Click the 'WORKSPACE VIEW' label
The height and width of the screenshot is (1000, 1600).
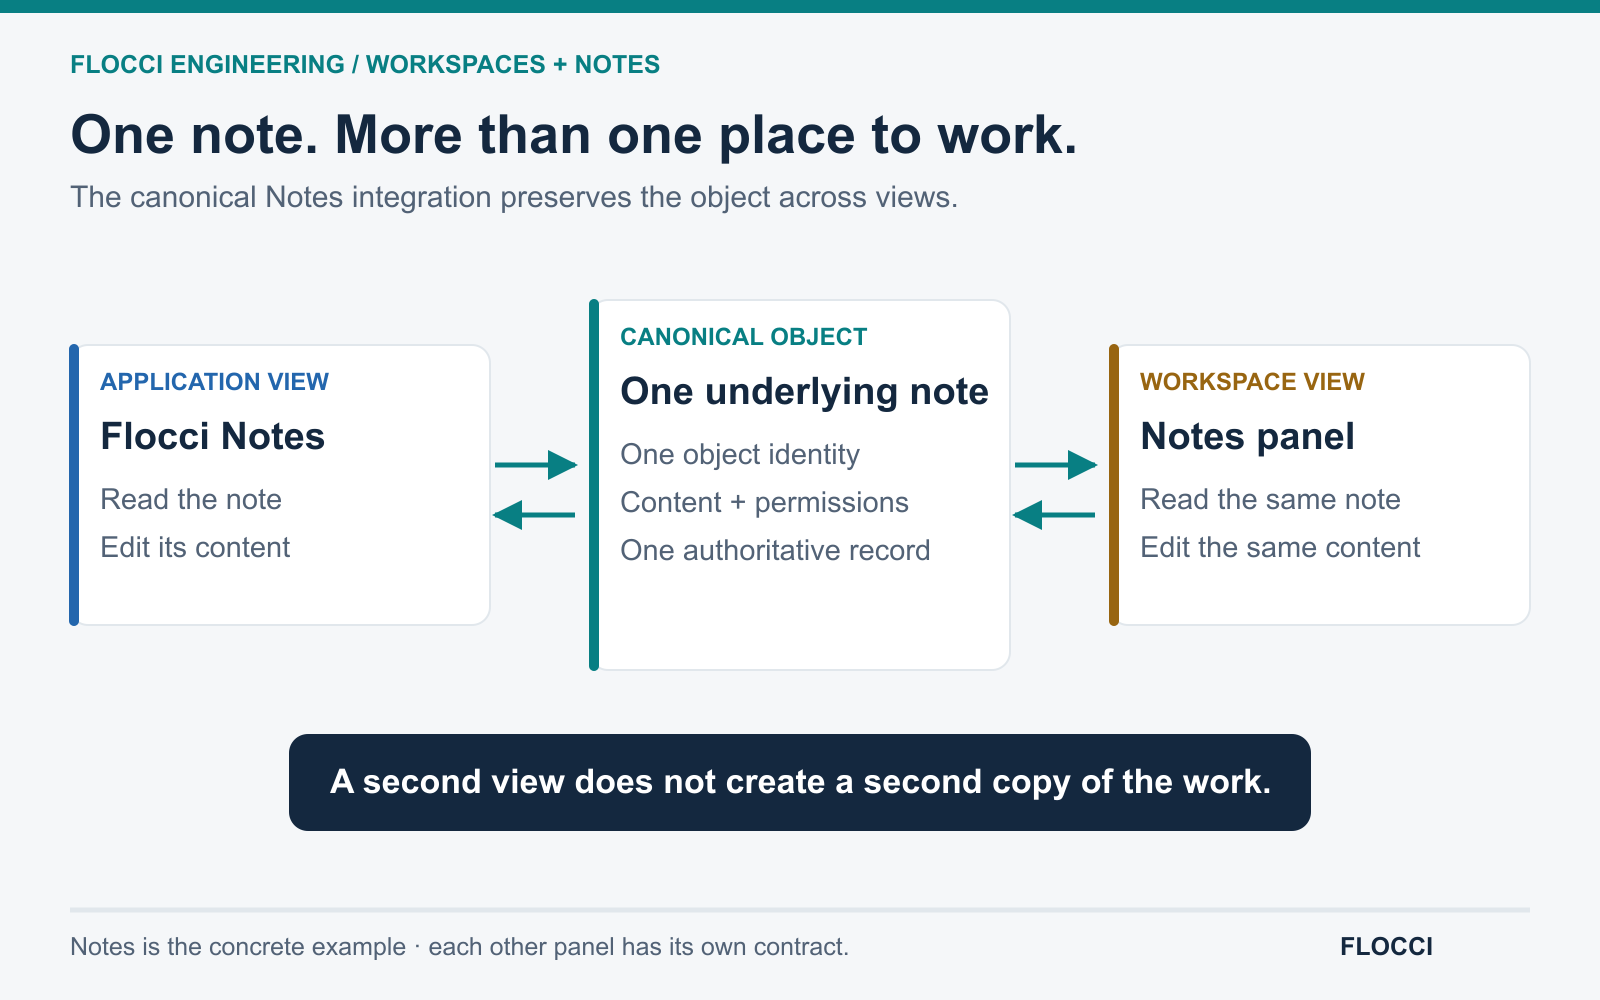click(x=1252, y=382)
